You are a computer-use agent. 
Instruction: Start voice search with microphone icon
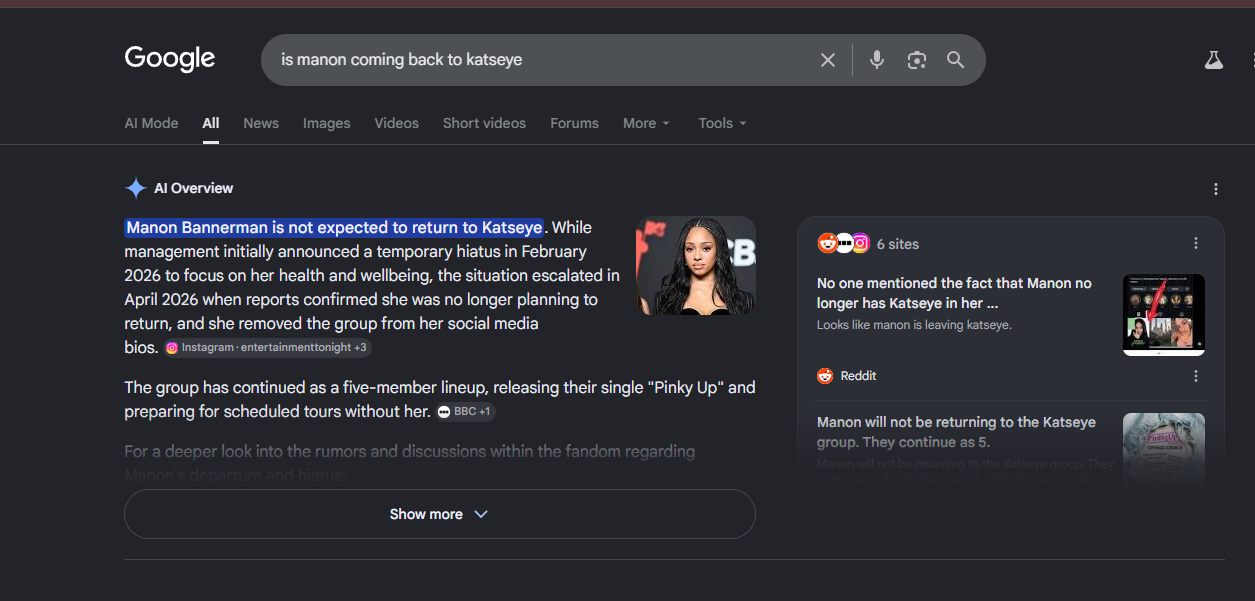877,60
